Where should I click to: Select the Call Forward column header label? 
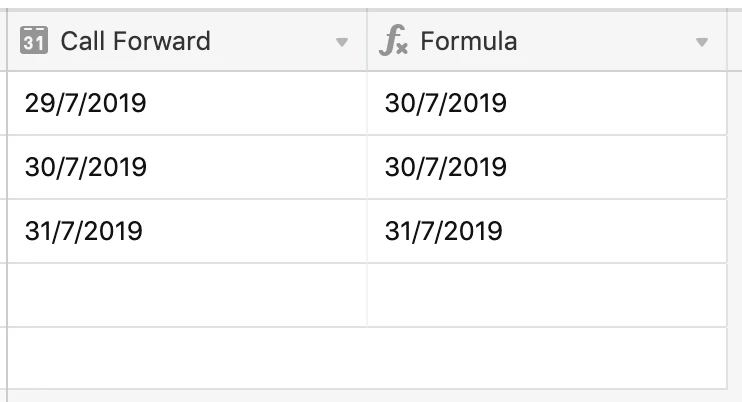[135, 41]
